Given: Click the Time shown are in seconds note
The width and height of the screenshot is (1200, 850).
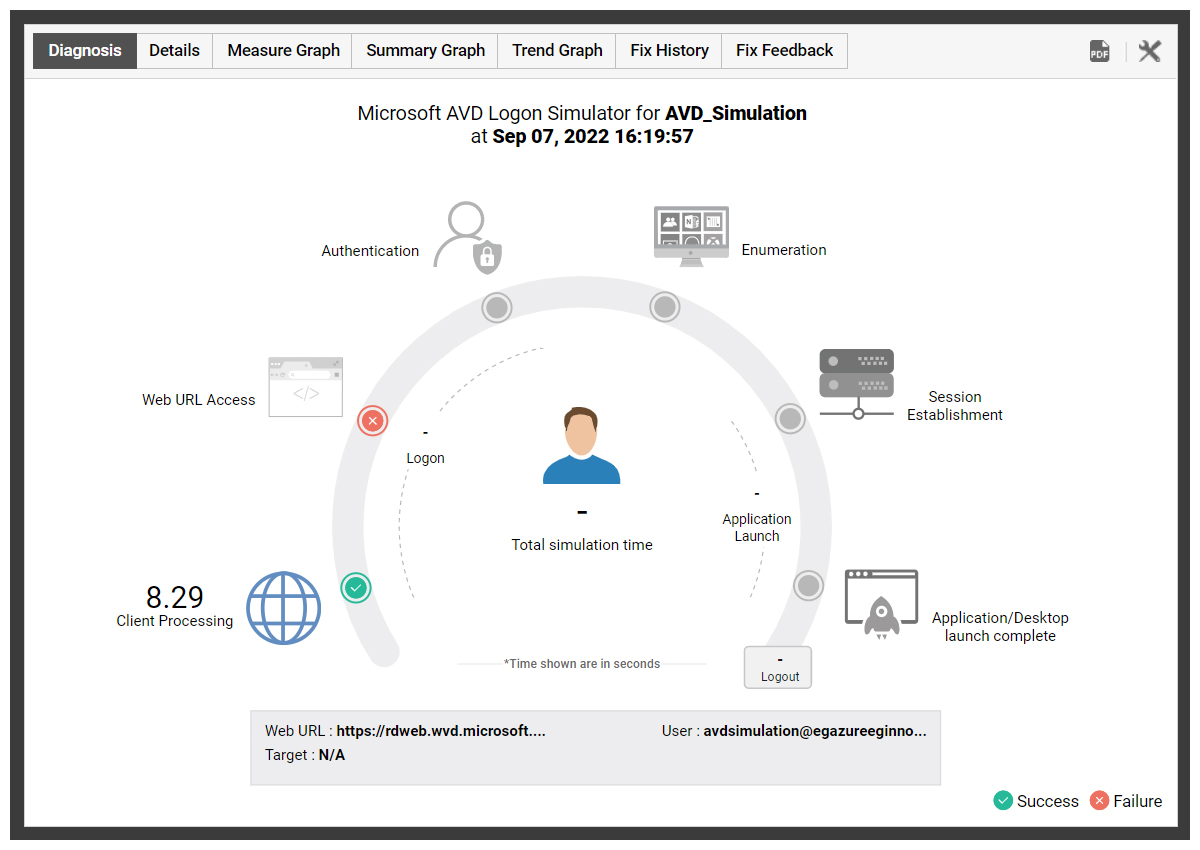Looking at the screenshot, I should point(582,664).
